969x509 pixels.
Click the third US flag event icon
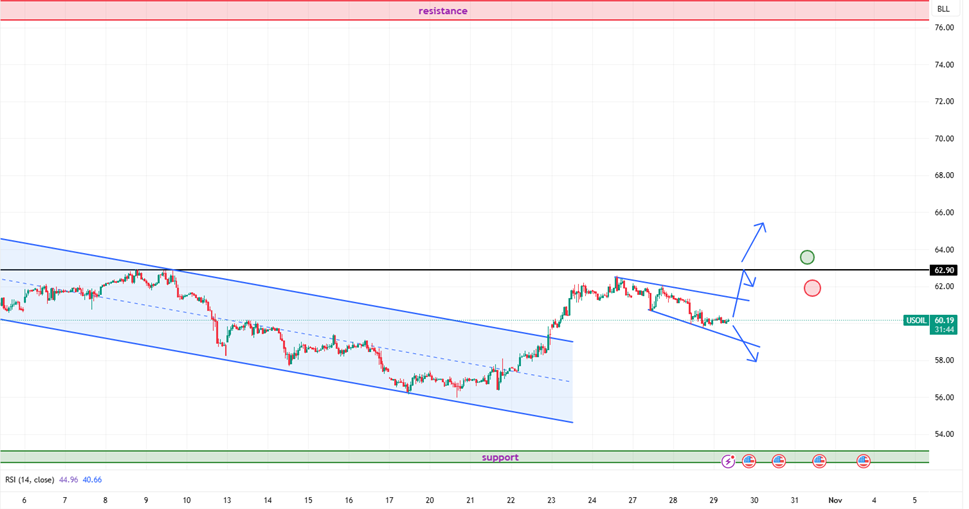point(819,461)
